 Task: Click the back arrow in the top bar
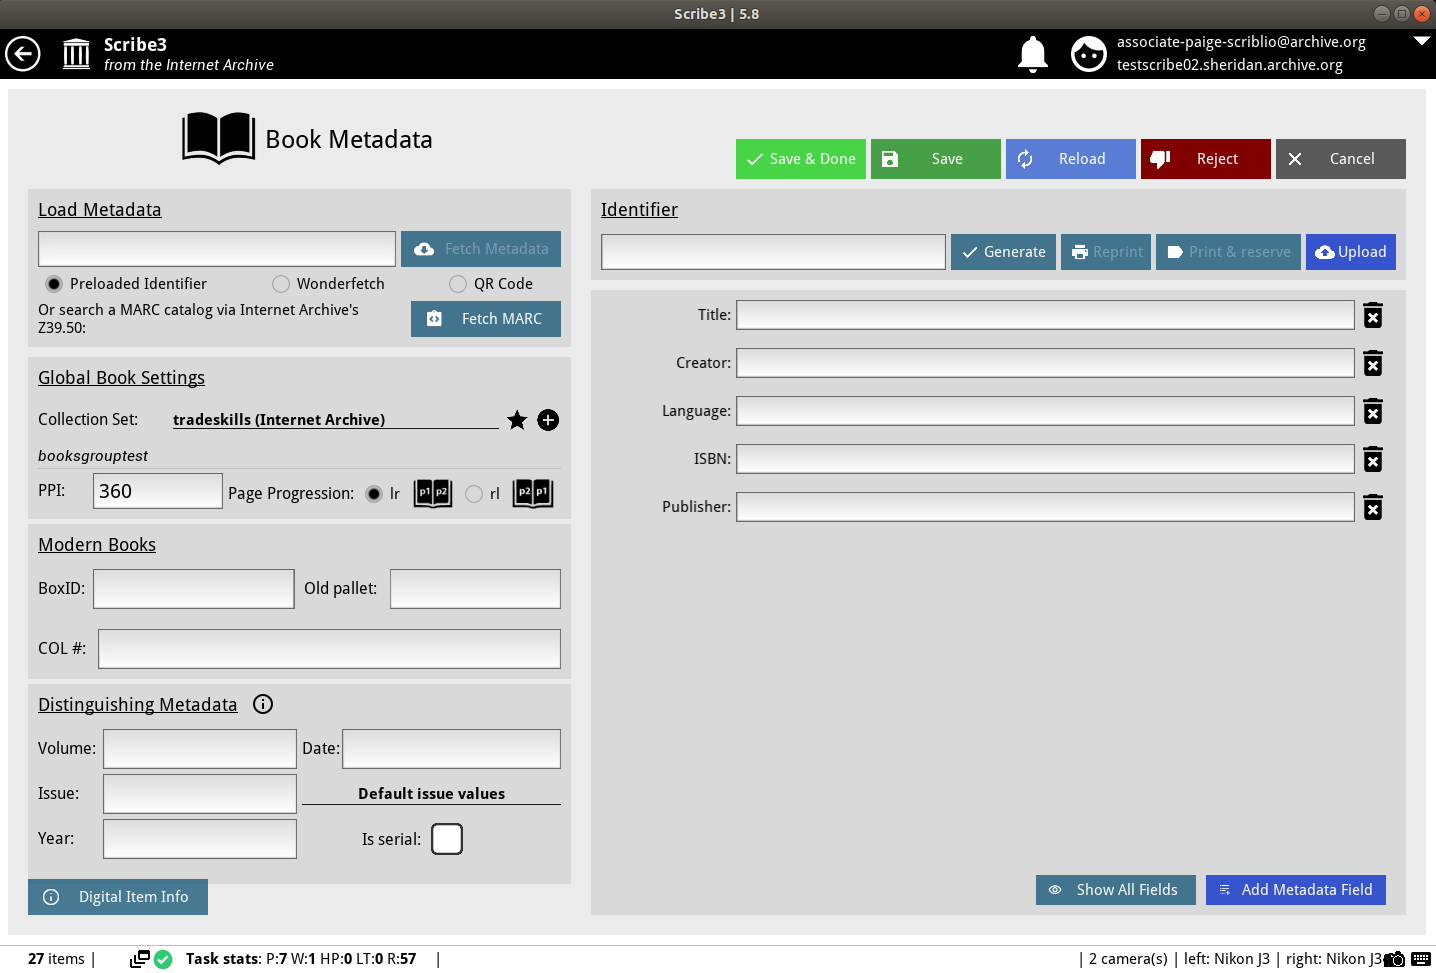pos(23,54)
